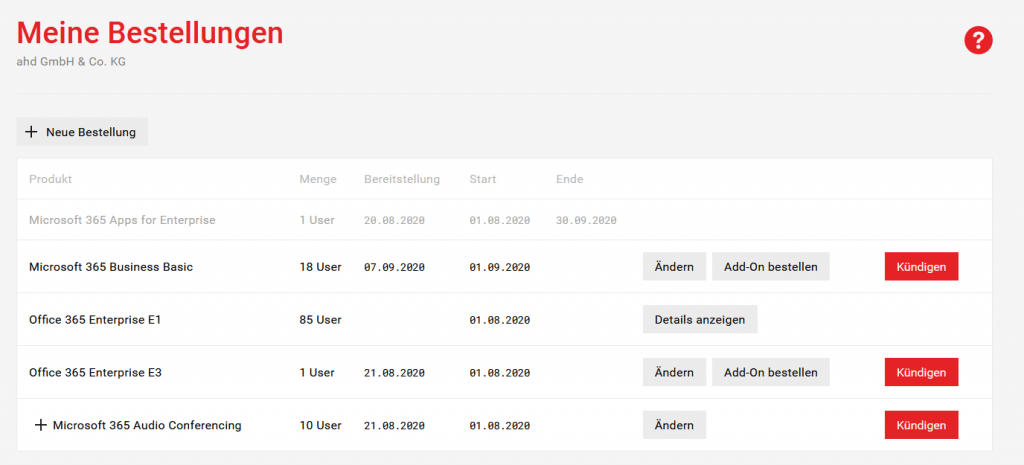Click Ändern for Office 365 Enterprise E3
This screenshot has width=1024, height=465.
(x=674, y=372)
